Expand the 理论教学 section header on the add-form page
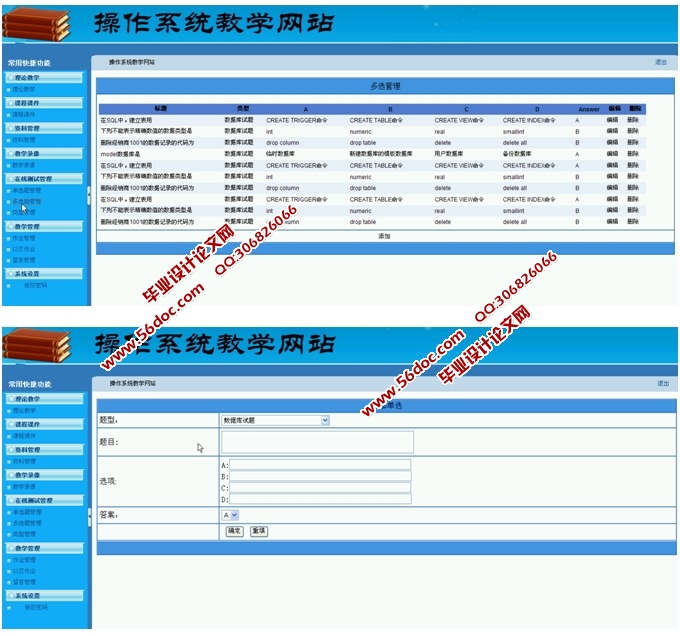 pos(44,399)
